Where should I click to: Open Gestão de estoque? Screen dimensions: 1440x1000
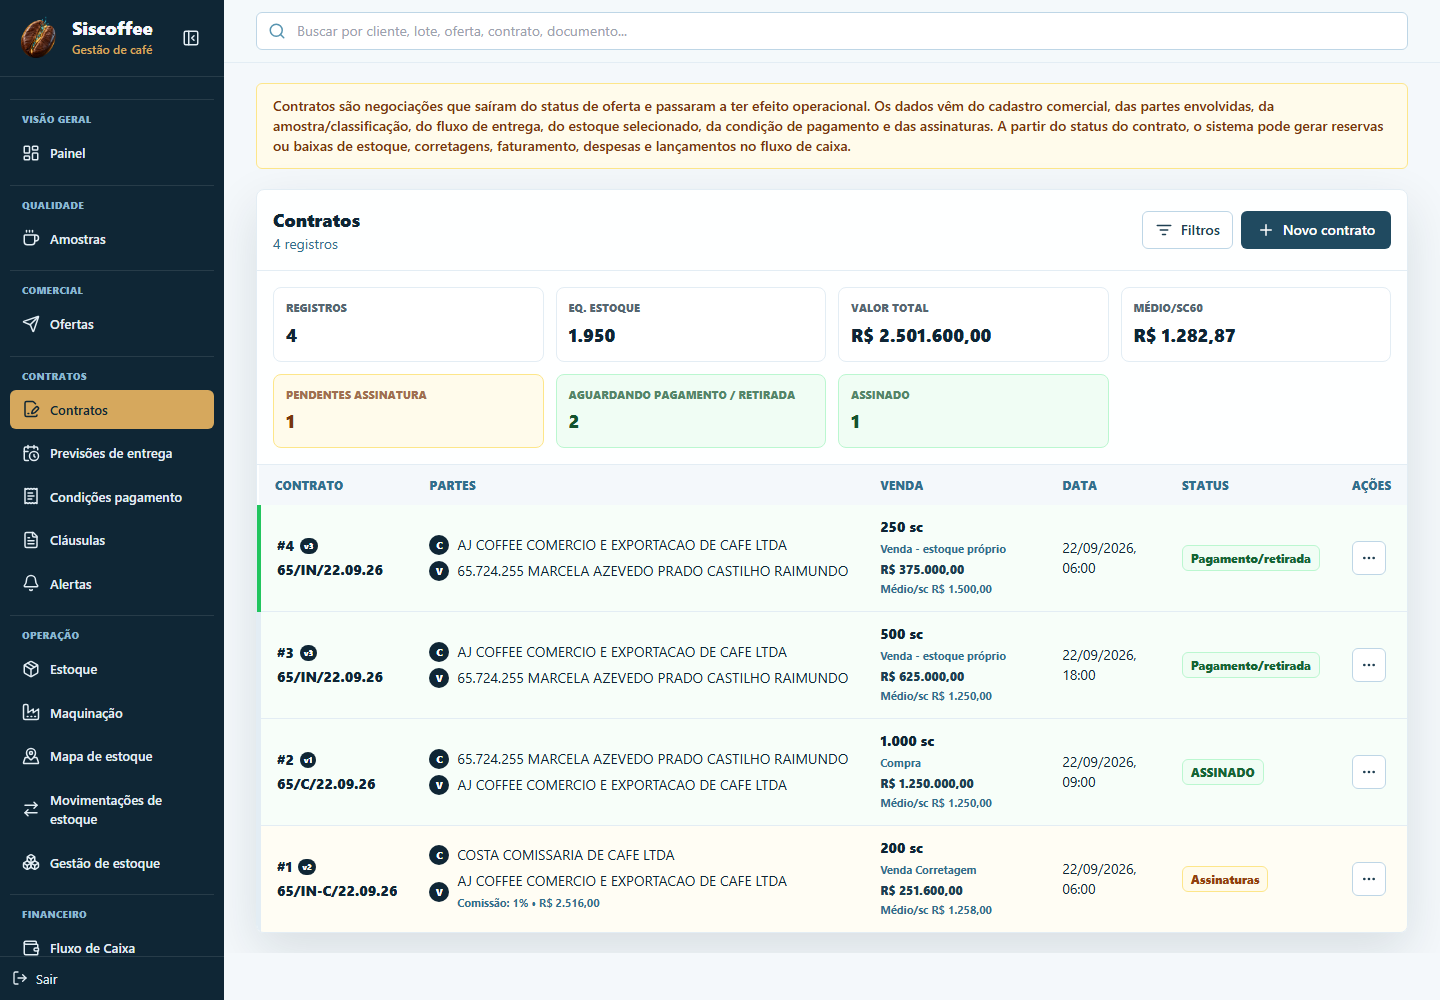pyautogui.click(x=112, y=863)
